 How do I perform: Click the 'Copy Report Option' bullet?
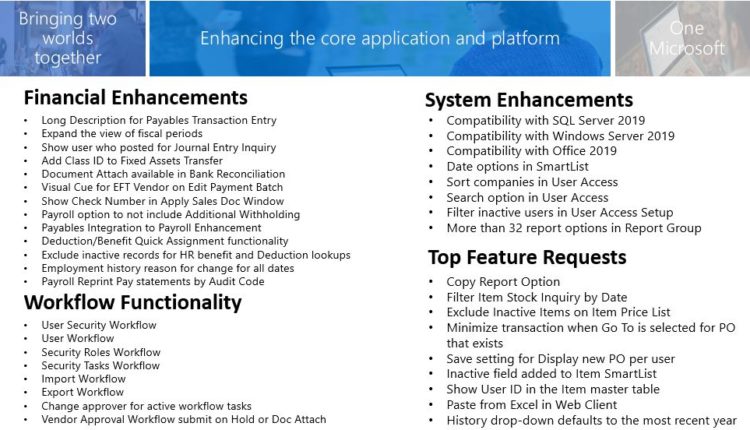[502, 283]
